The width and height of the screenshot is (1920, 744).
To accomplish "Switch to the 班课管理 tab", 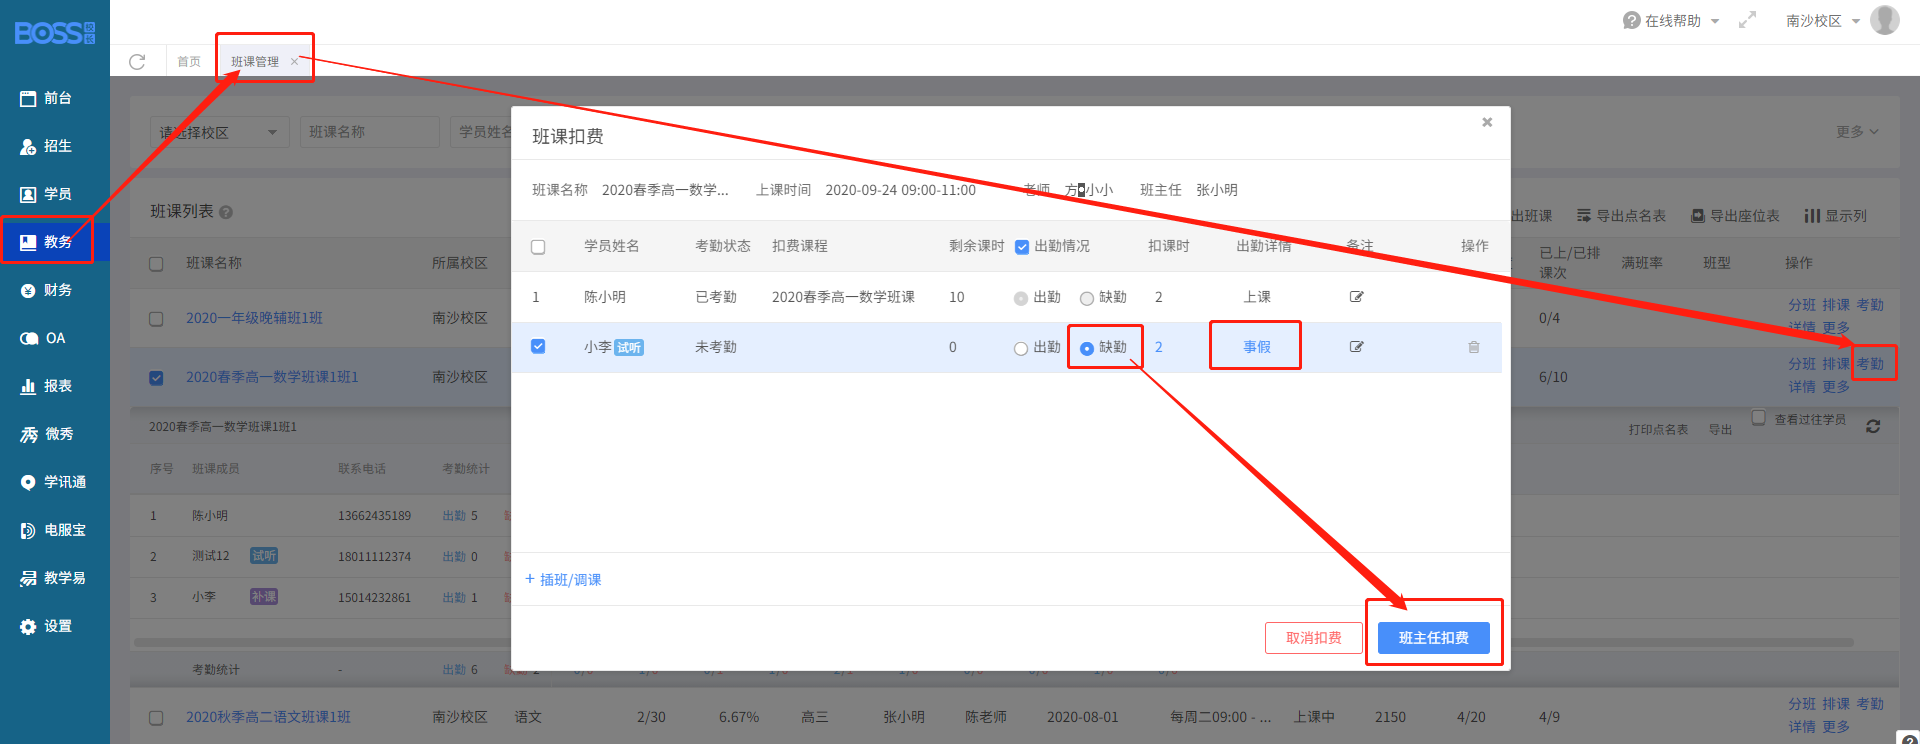I will [255, 62].
